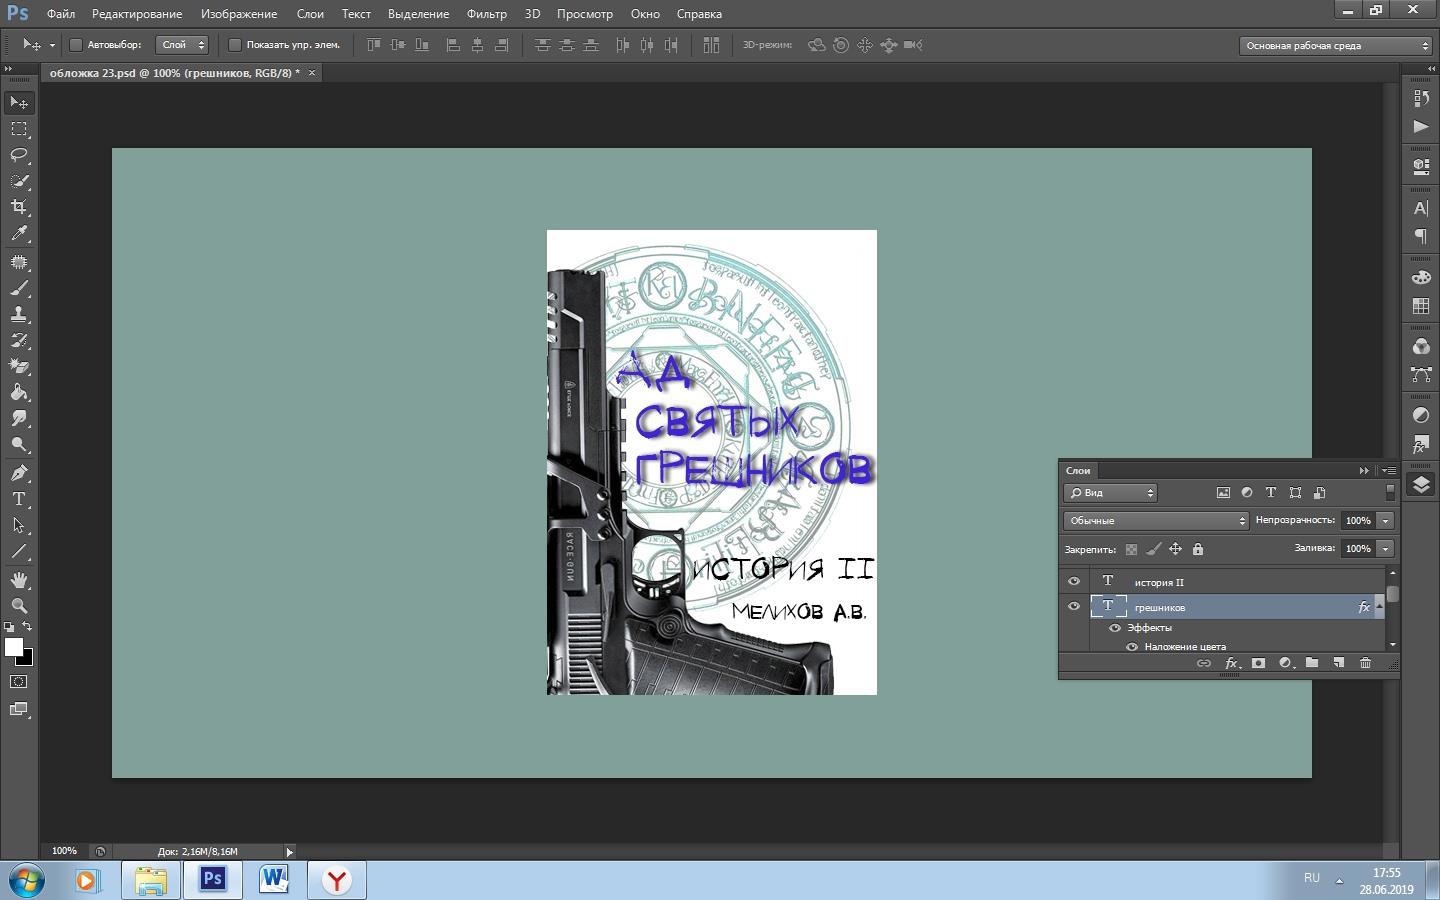Select the Zoom tool
This screenshot has width=1440, height=900.
[x=19, y=606]
